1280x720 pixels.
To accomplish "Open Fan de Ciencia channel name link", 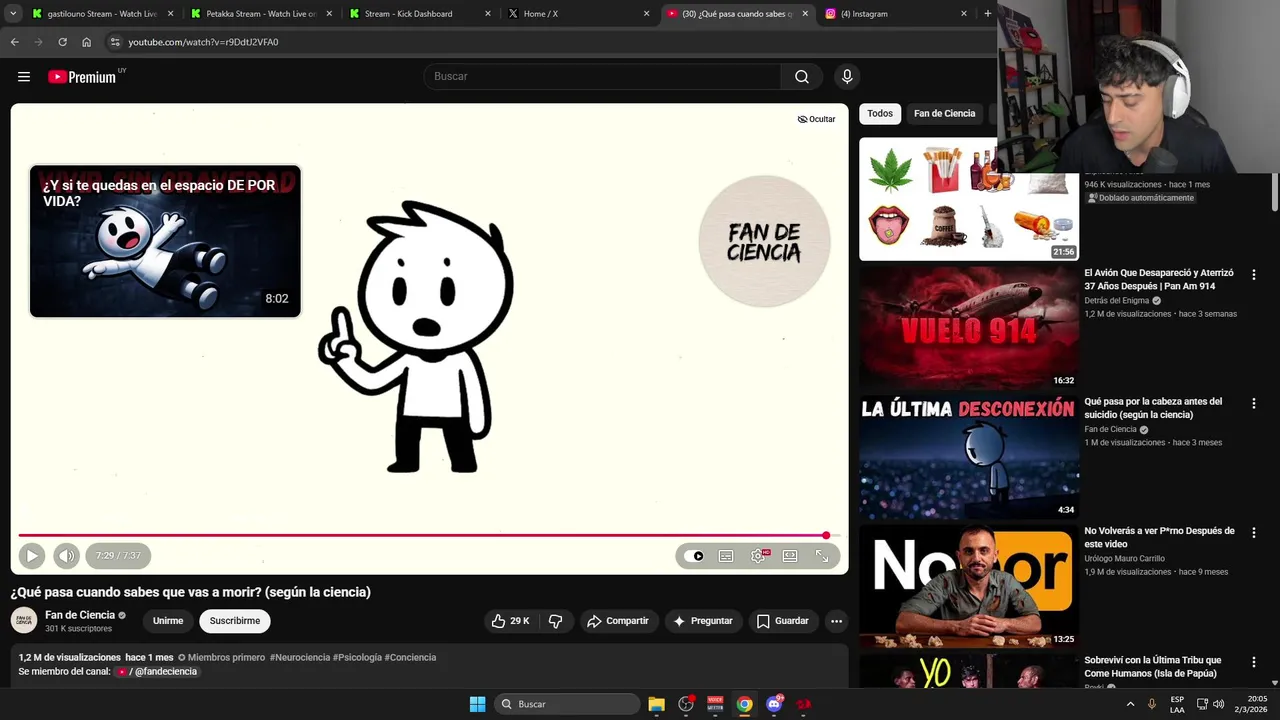I will pos(80,615).
